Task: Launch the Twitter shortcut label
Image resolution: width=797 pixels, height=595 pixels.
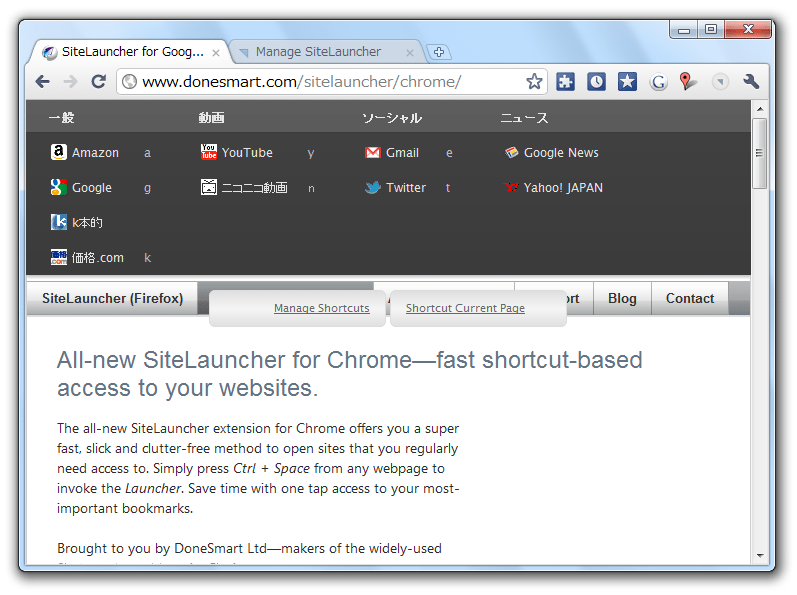Action: (x=406, y=187)
